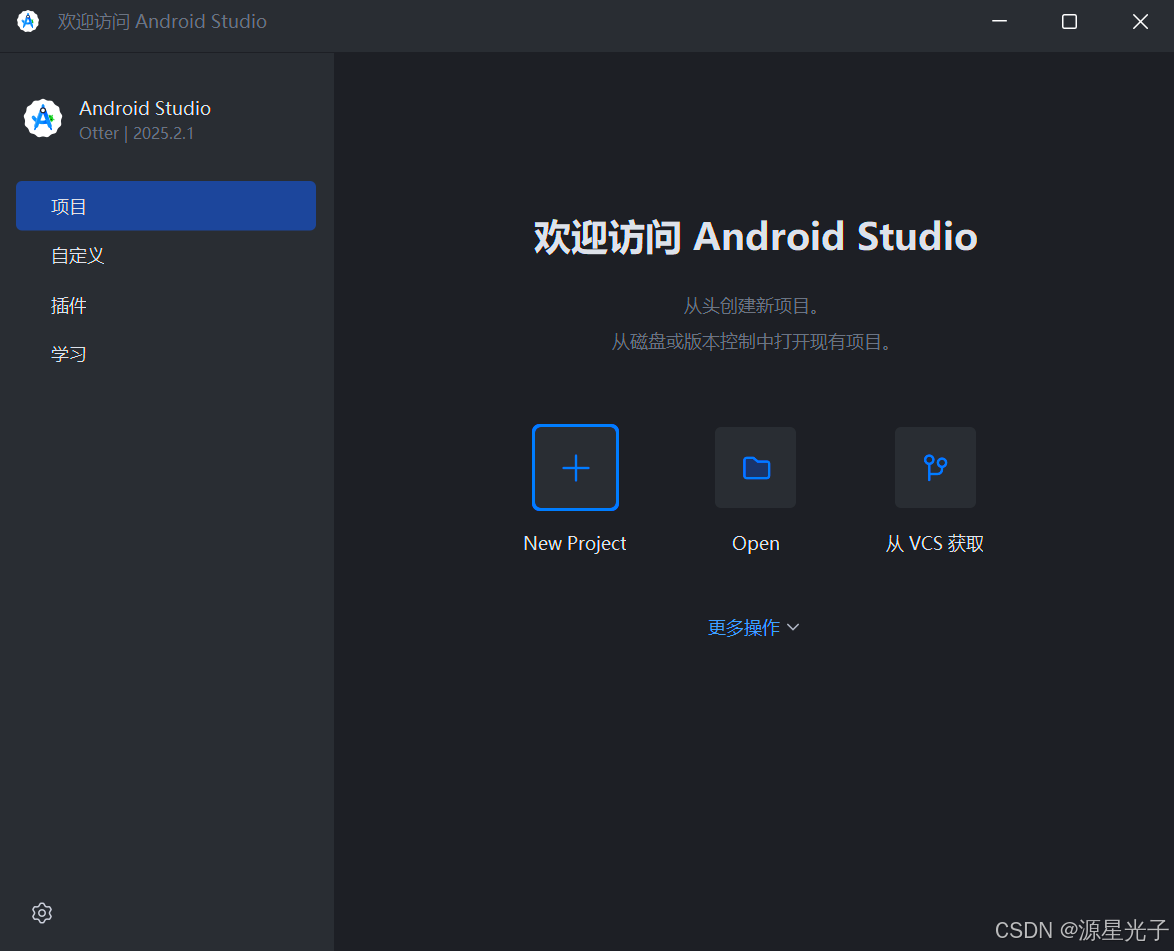This screenshot has width=1174, height=951.
Task: Select the 项目 section in sidebar
Action: coord(69,206)
